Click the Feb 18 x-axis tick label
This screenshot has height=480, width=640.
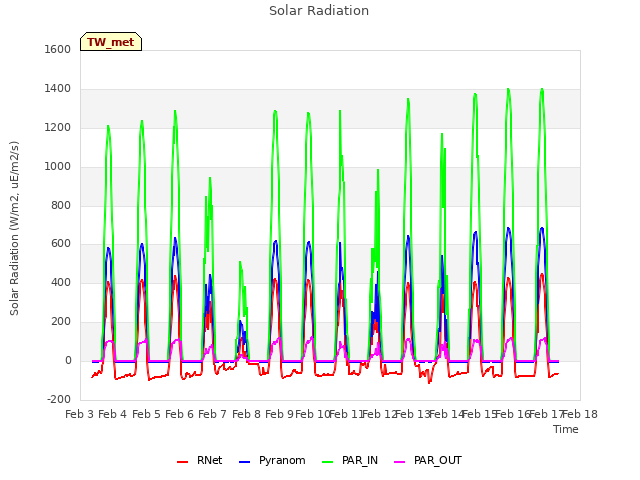click(x=580, y=414)
